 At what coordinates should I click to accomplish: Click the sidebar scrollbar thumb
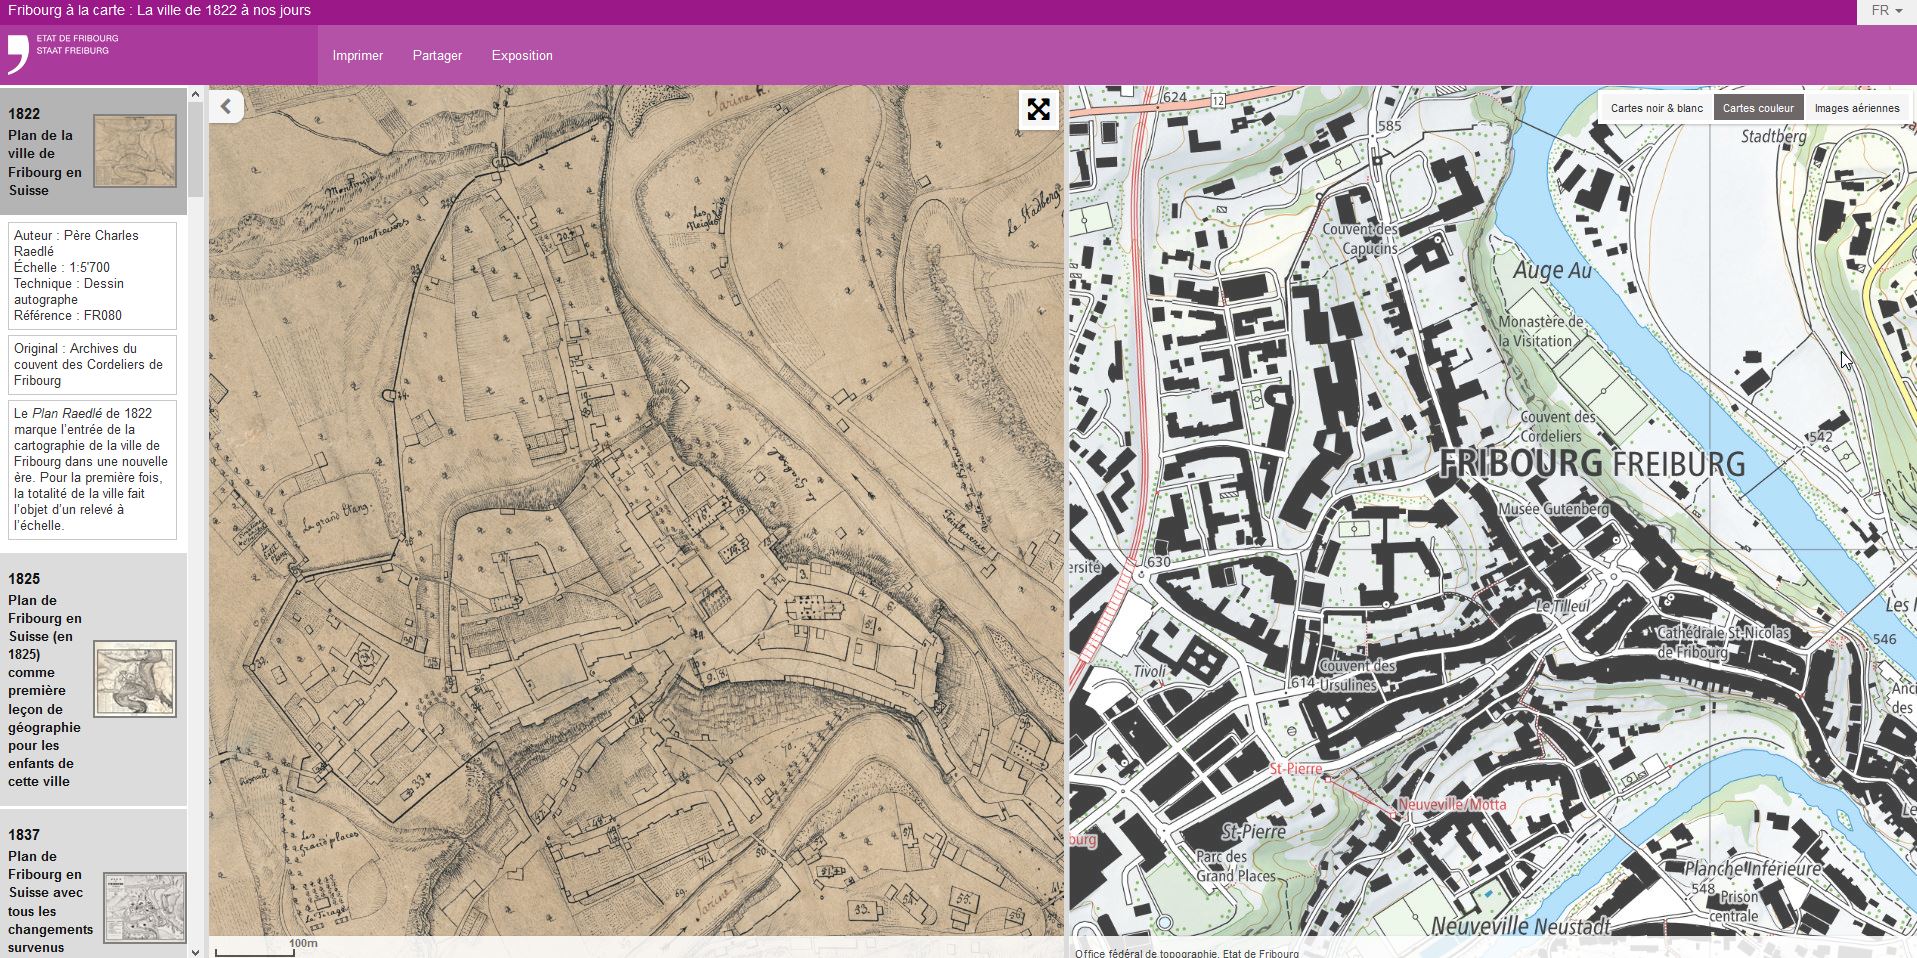[195, 150]
